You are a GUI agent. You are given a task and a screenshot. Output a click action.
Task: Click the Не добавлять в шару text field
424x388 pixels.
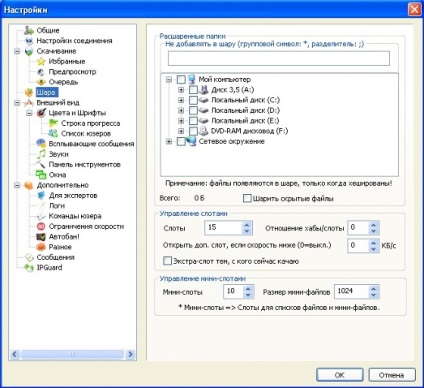[x=279, y=58]
